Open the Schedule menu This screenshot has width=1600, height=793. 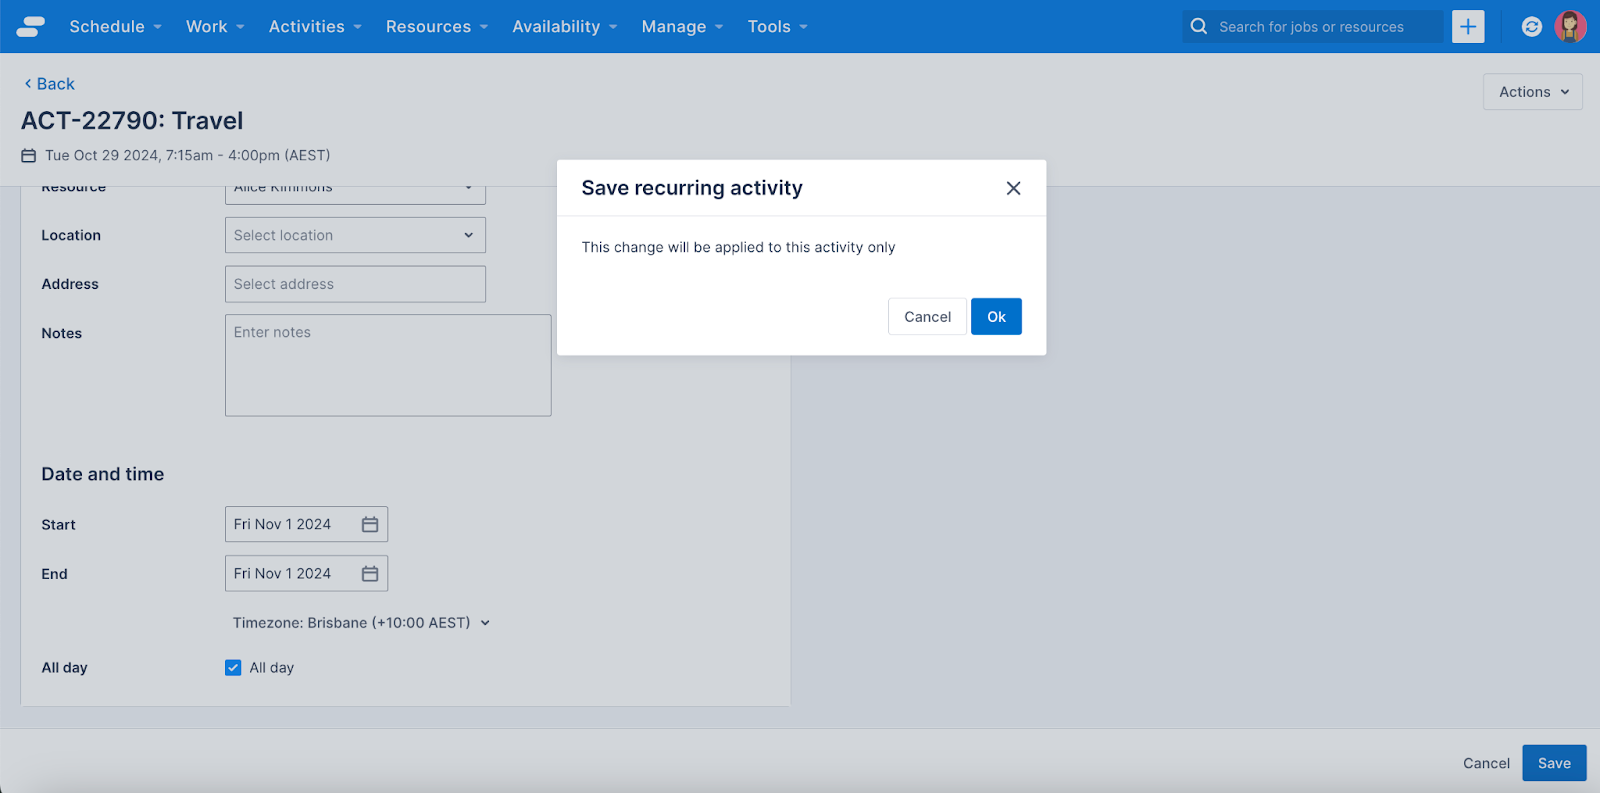coord(115,27)
